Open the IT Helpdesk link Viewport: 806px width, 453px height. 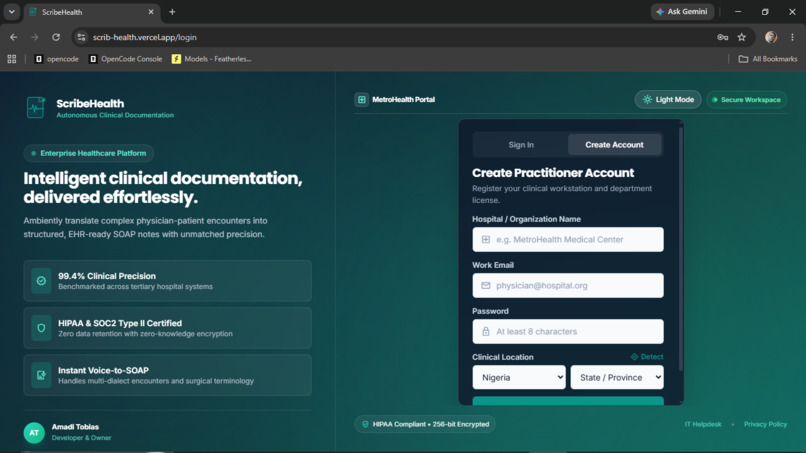point(703,424)
